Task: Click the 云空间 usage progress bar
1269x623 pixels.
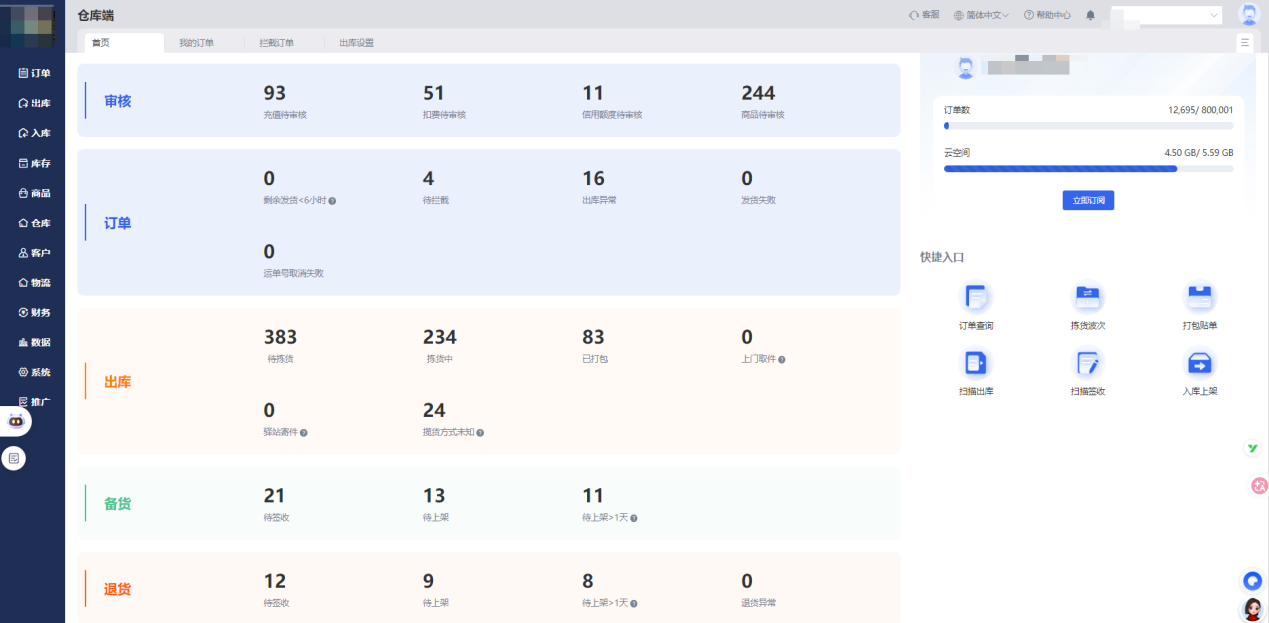Action: coord(1088,169)
